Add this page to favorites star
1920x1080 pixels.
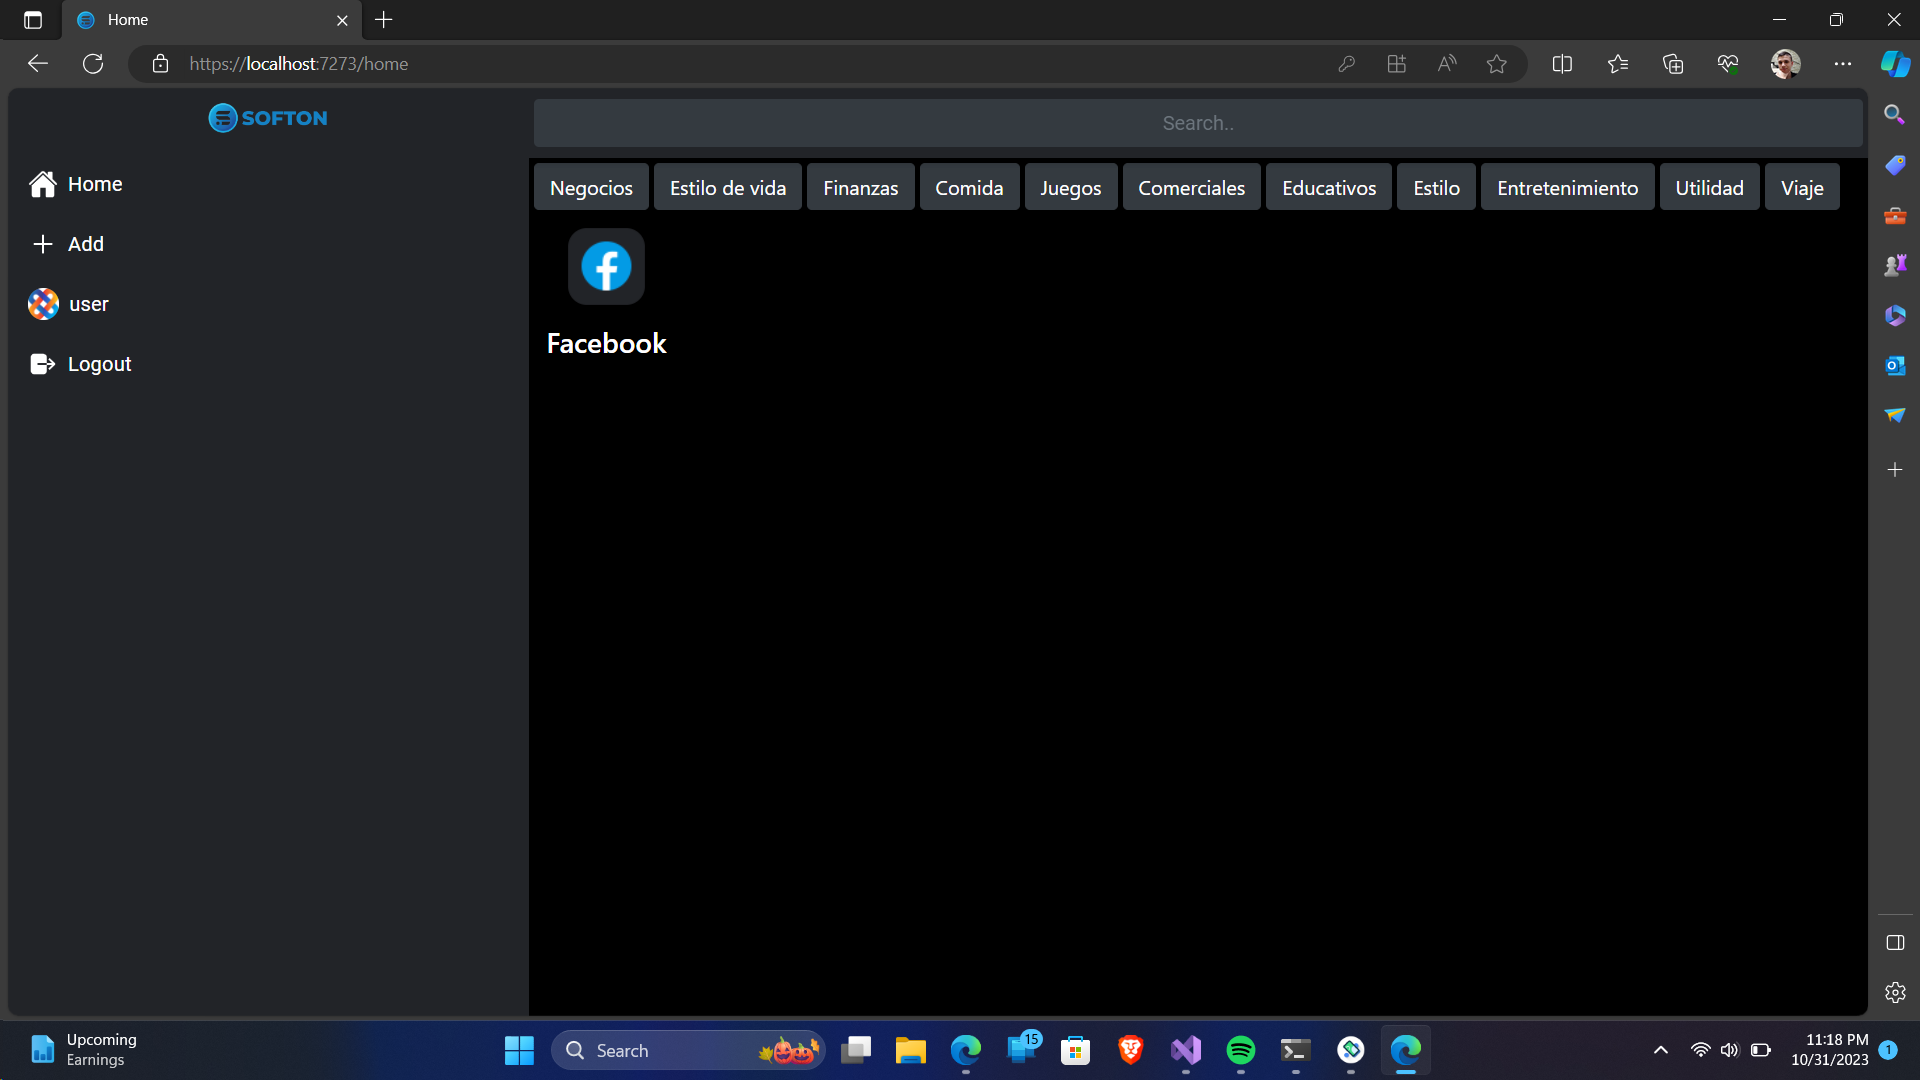[x=1497, y=64]
